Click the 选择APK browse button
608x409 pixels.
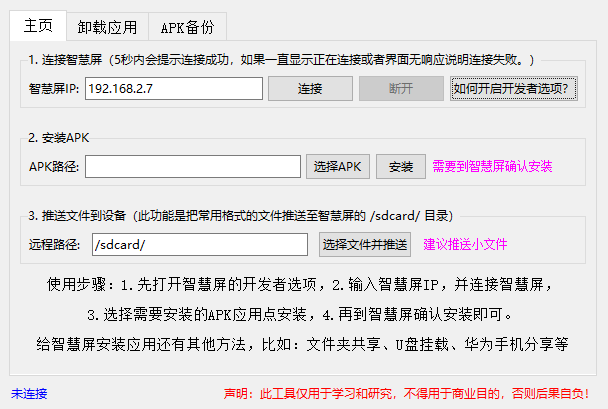click(336, 166)
